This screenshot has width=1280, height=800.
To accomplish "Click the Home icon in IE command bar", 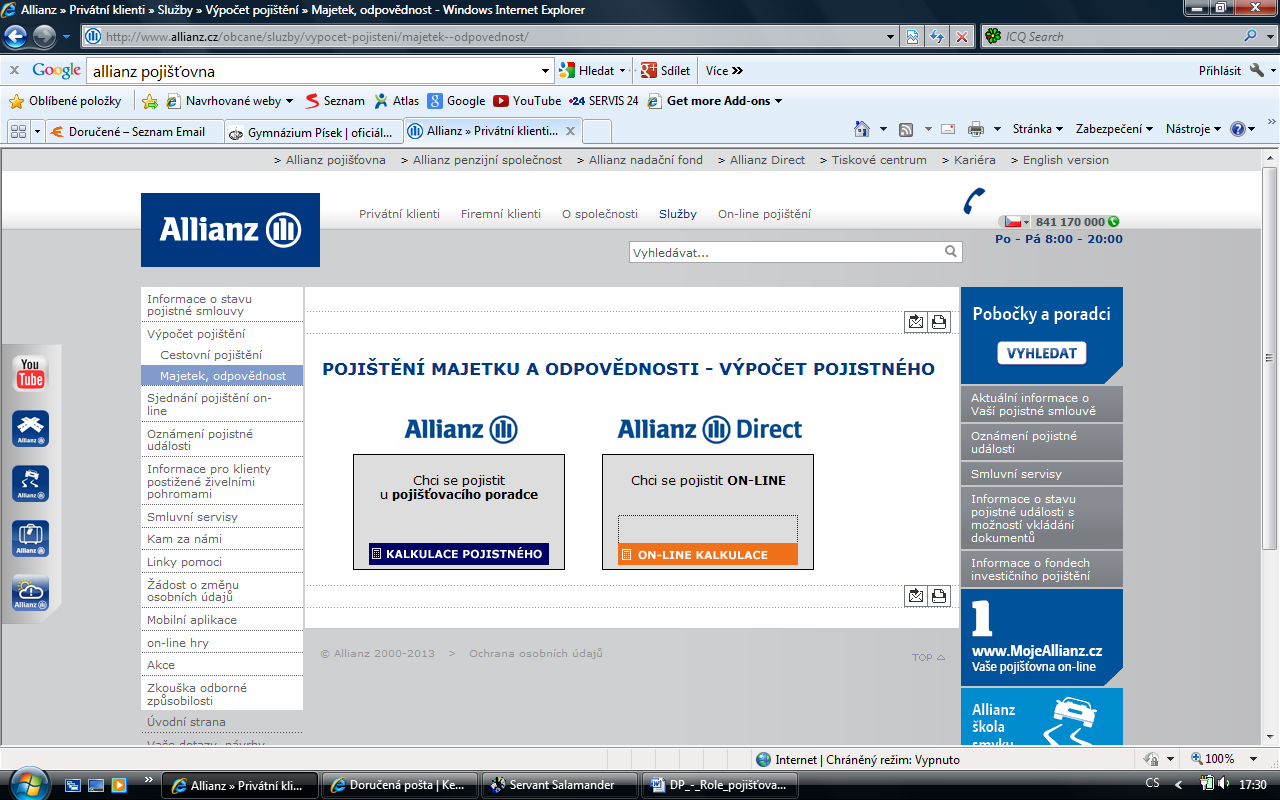I will point(862,129).
